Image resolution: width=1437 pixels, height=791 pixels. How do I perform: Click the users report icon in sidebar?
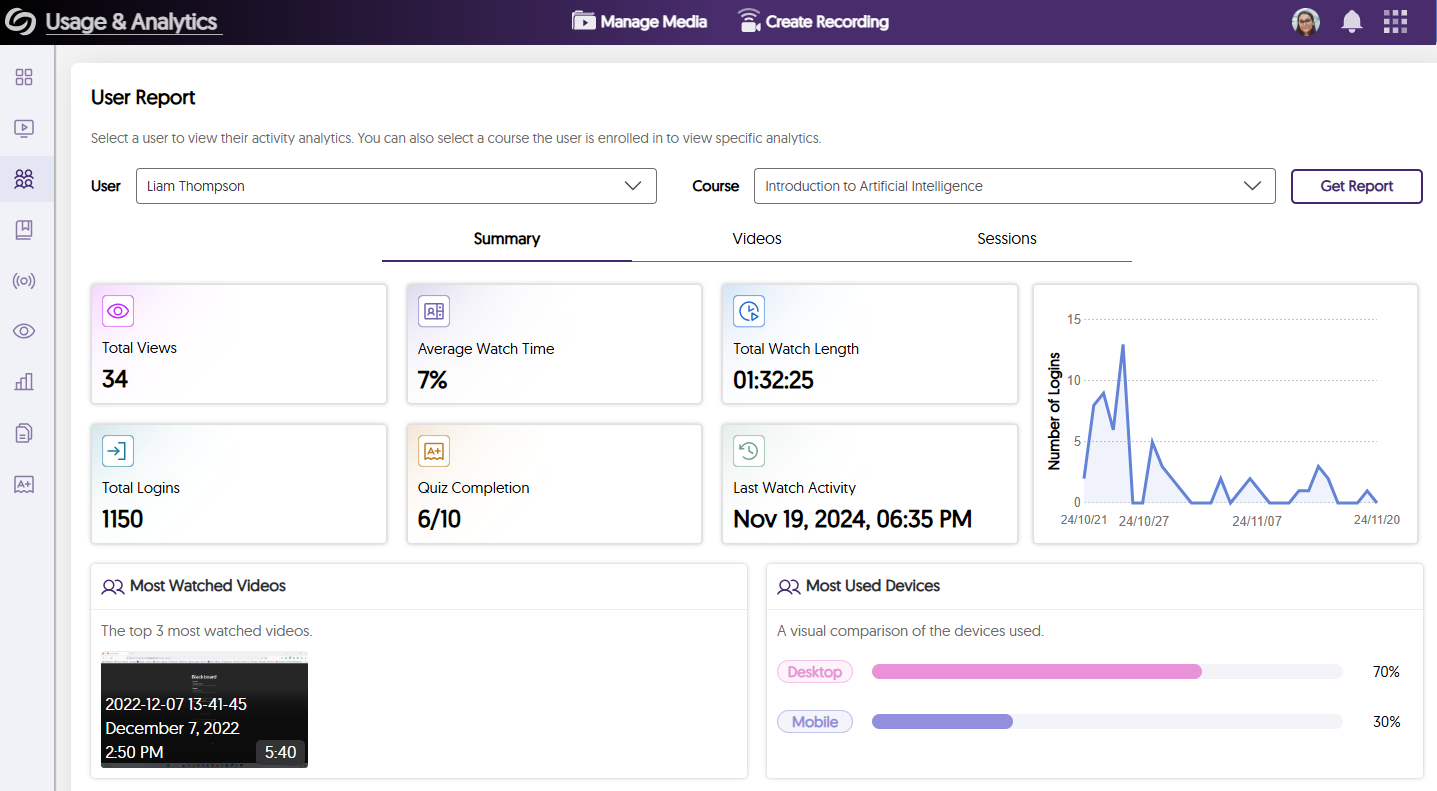(x=24, y=179)
